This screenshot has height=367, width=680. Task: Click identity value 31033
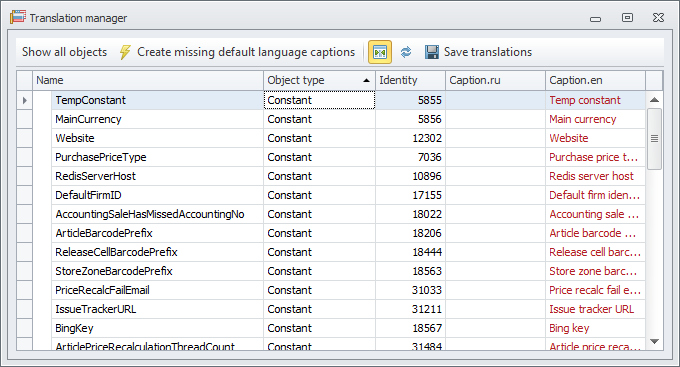pyautogui.click(x=427, y=290)
